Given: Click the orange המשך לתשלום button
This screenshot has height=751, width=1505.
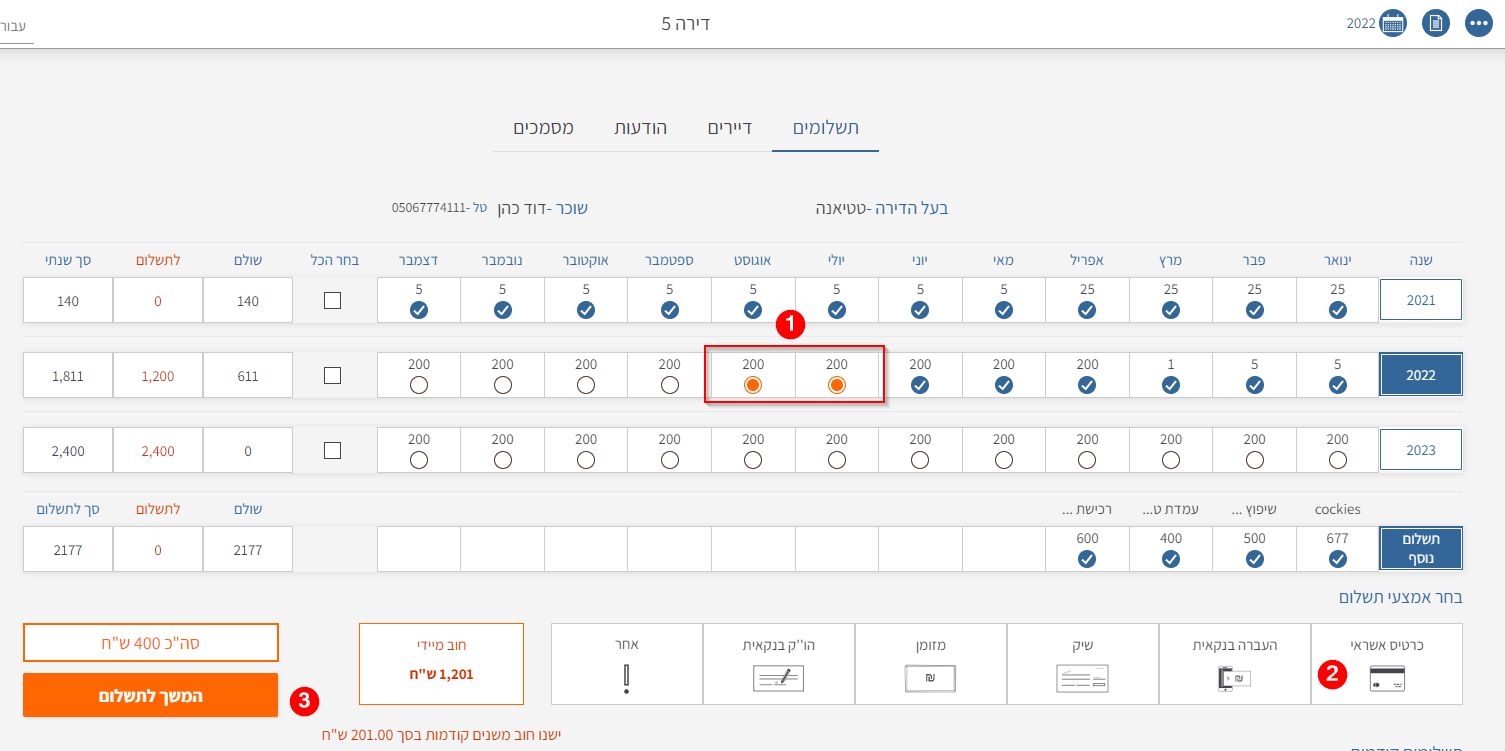Looking at the screenshot, I should [150, 695].
